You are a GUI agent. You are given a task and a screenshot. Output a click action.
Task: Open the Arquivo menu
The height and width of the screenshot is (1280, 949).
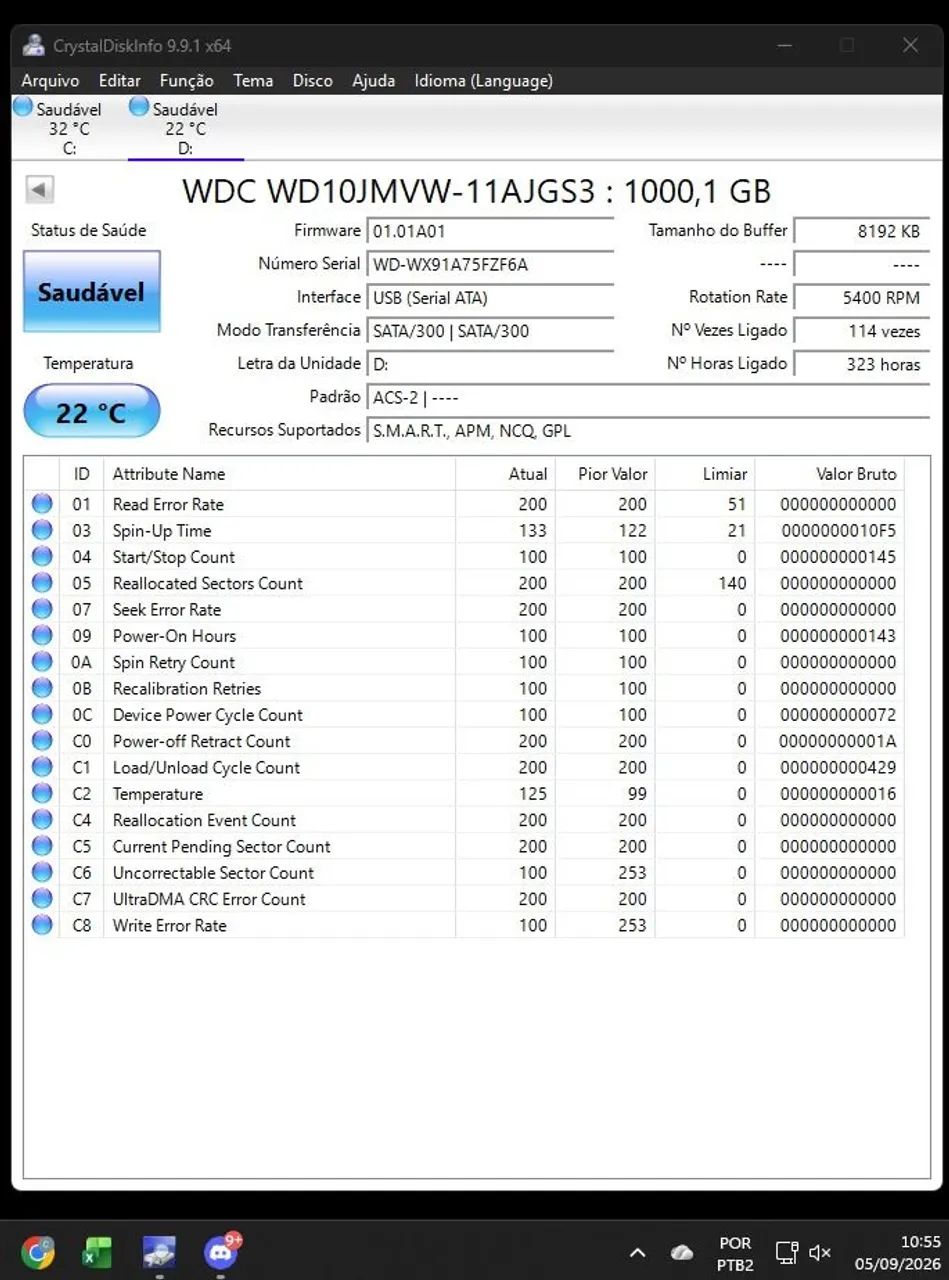tap(50, 80)
